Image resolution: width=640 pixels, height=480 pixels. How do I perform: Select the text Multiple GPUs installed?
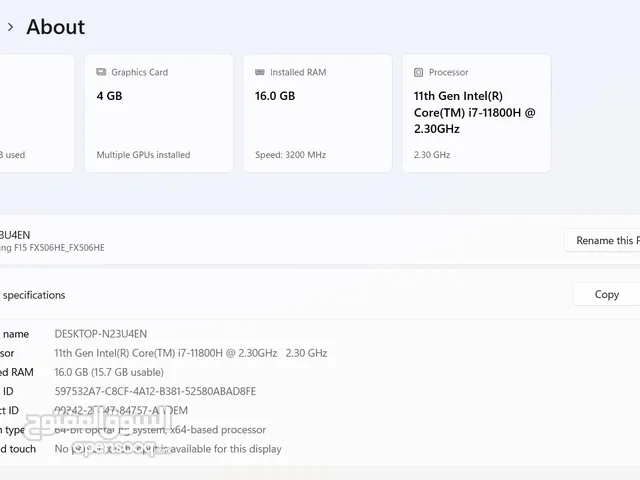point(143,155)
